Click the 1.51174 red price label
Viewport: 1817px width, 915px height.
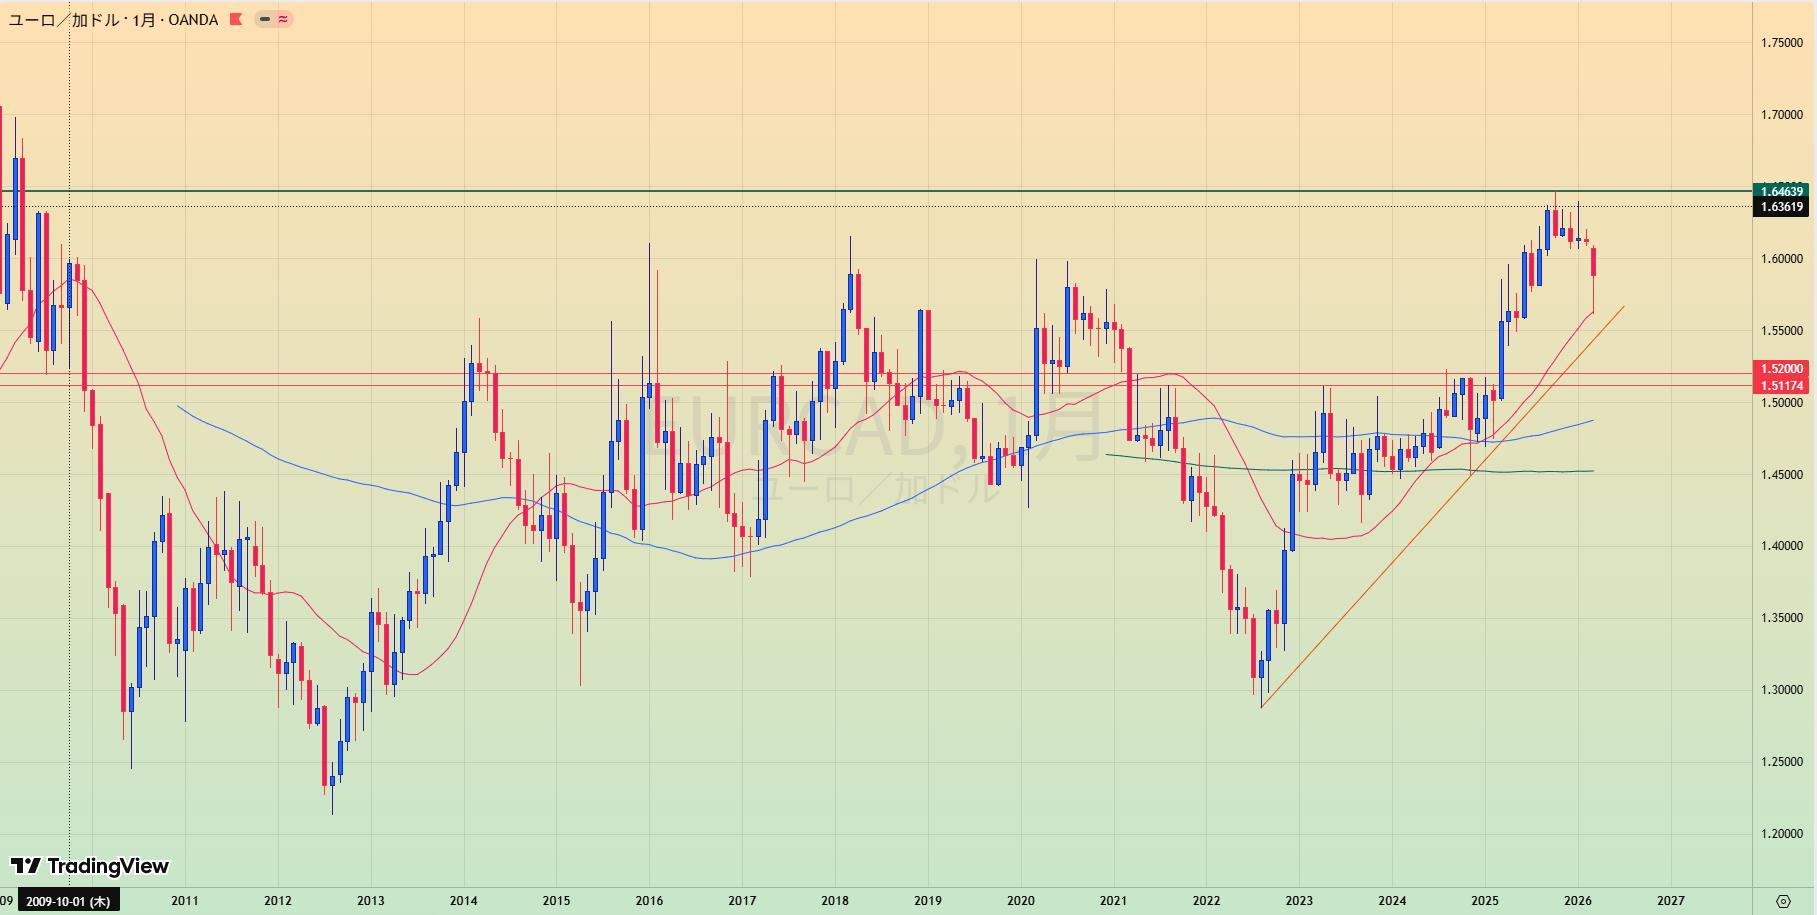(x=1782, y=385)
